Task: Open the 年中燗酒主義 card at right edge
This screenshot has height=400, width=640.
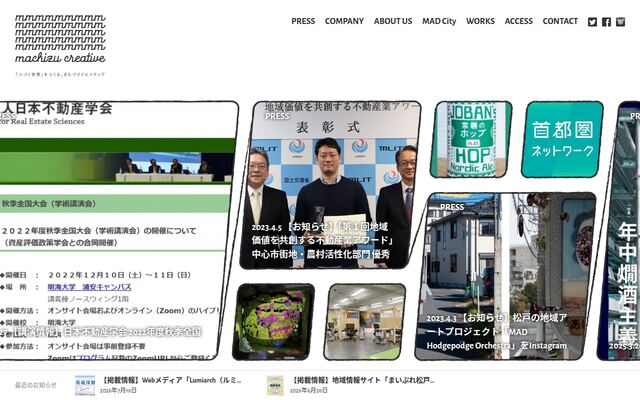Action: point(620,231)
